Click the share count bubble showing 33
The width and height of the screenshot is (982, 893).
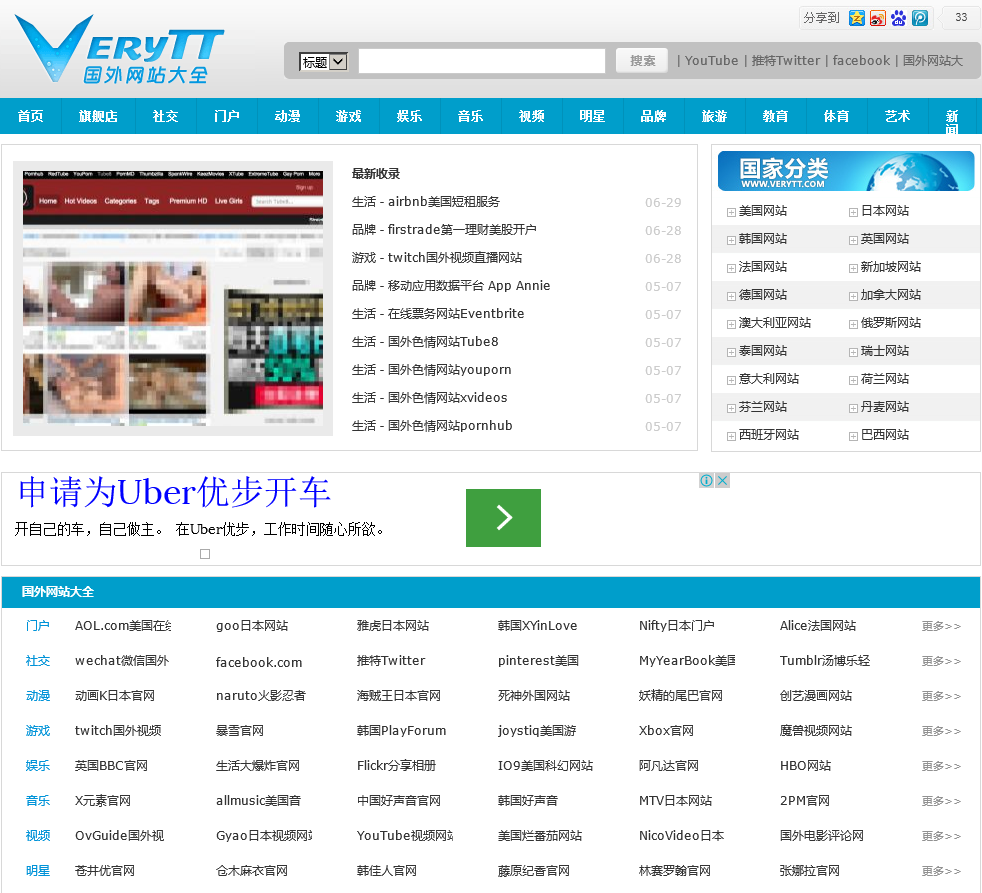961,18
